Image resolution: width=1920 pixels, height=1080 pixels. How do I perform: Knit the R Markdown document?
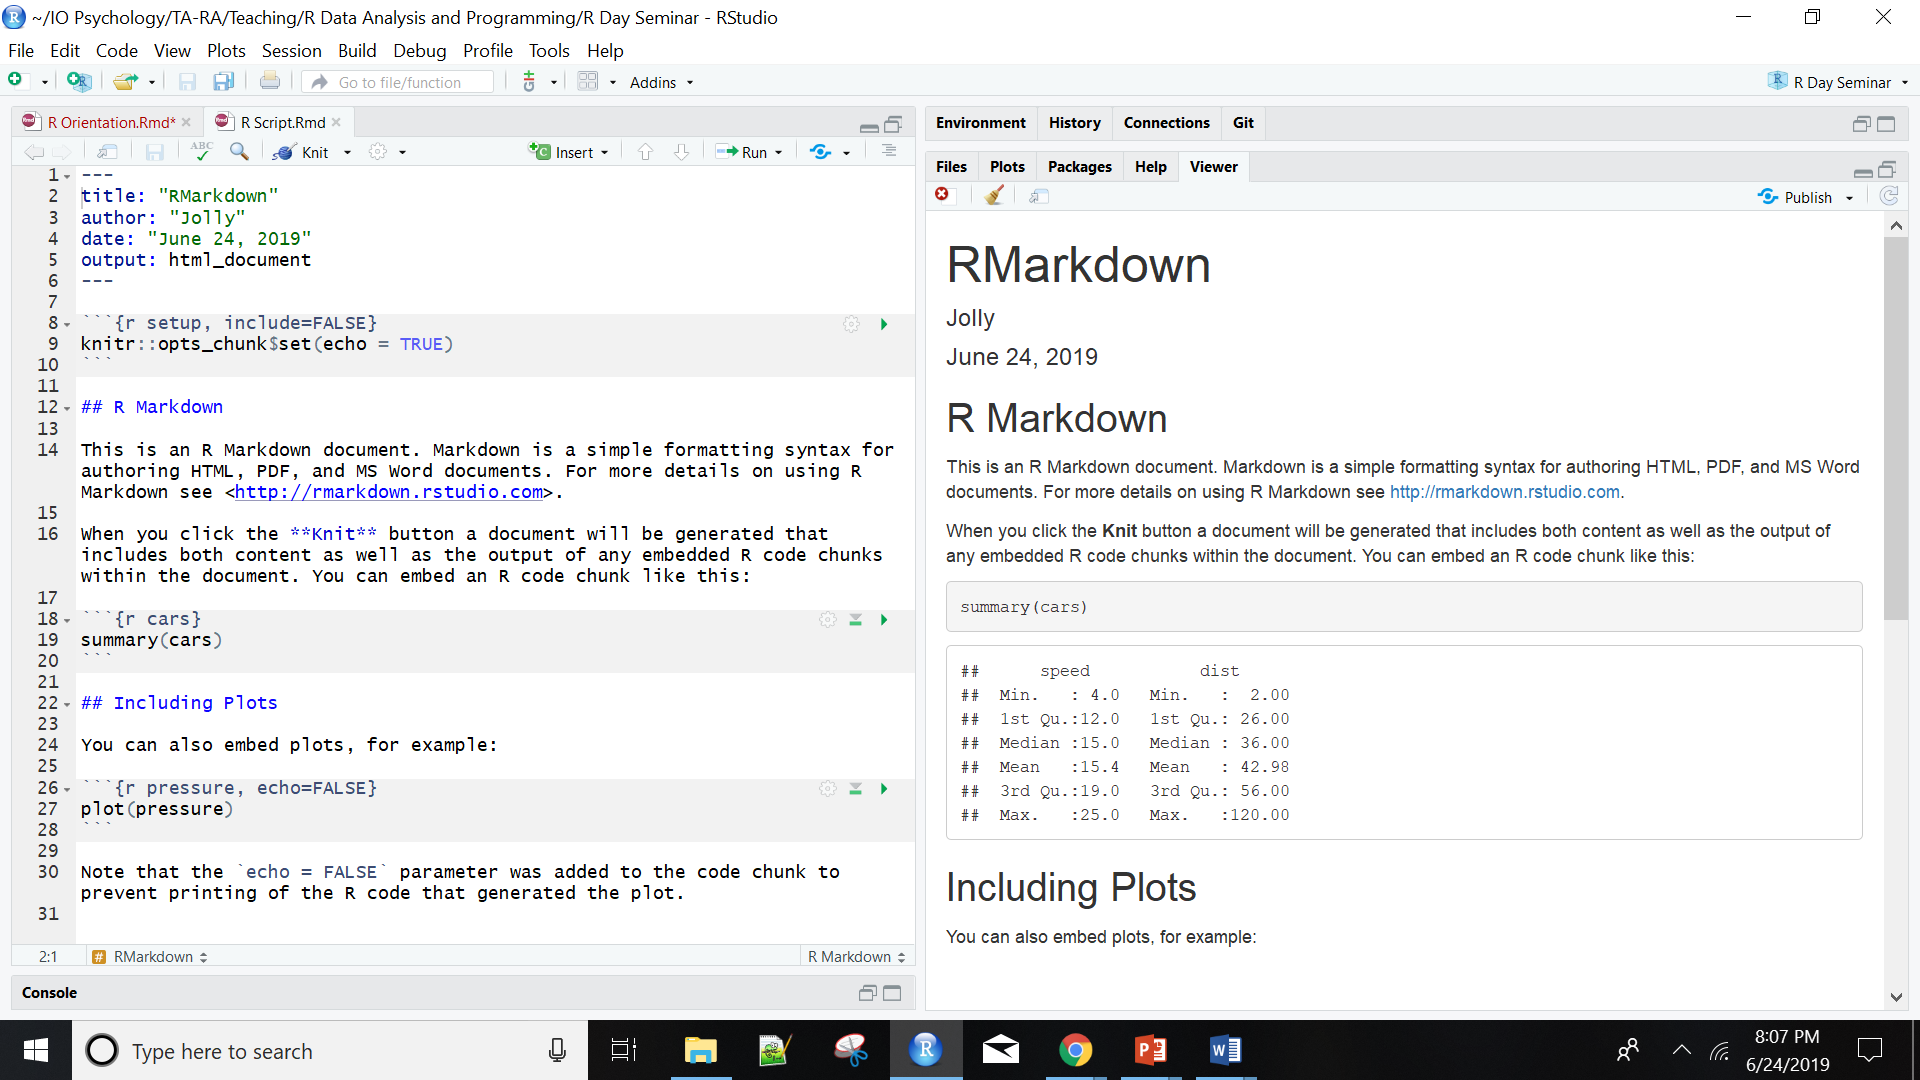(x=302, y=152)
